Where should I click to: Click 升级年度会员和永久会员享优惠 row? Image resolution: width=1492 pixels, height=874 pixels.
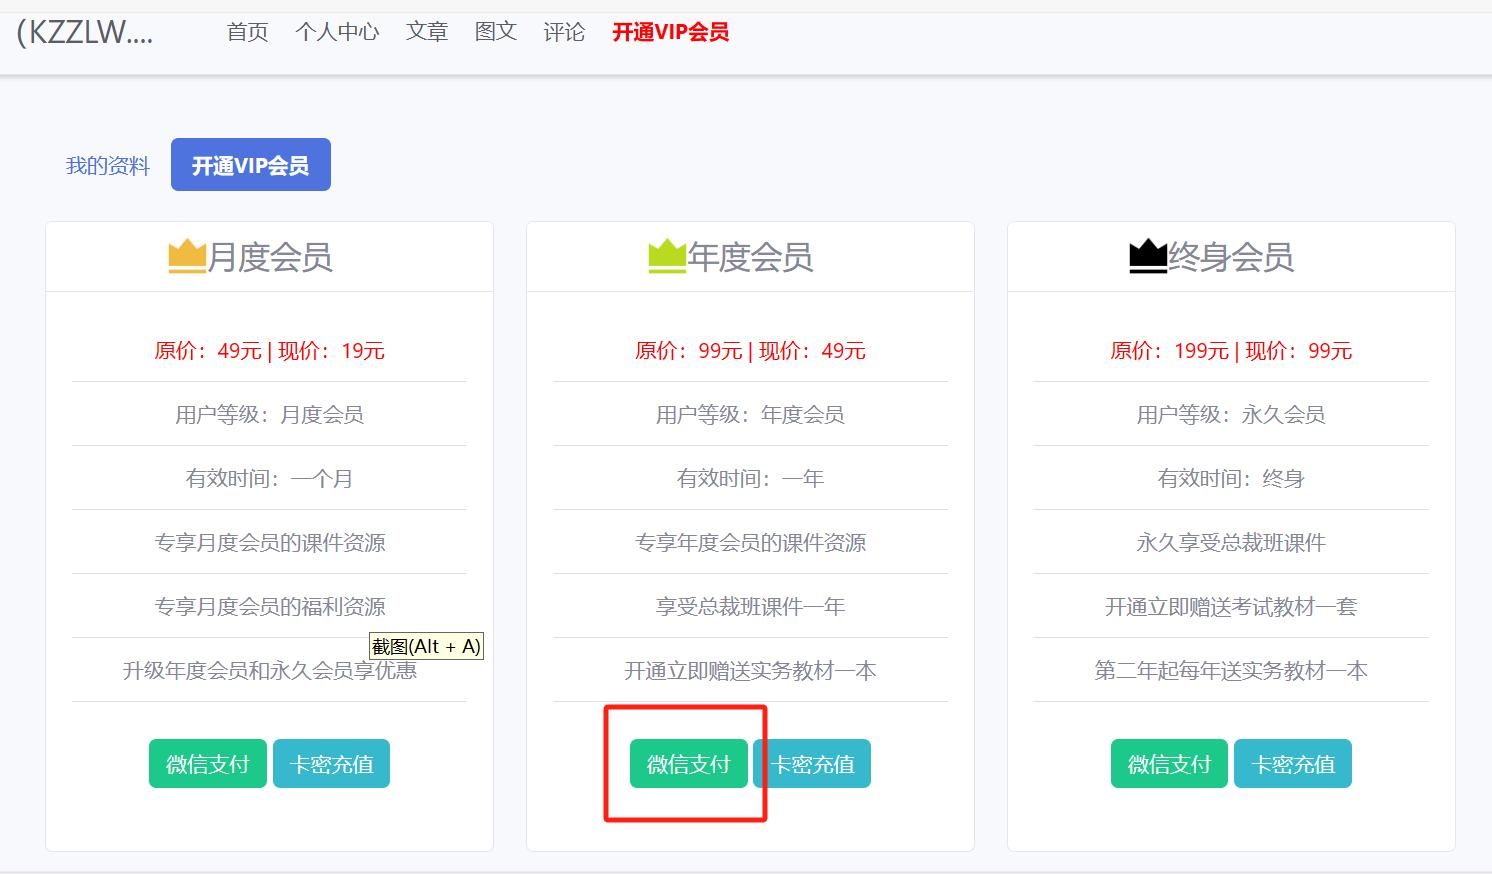click(x=269, y=670)
